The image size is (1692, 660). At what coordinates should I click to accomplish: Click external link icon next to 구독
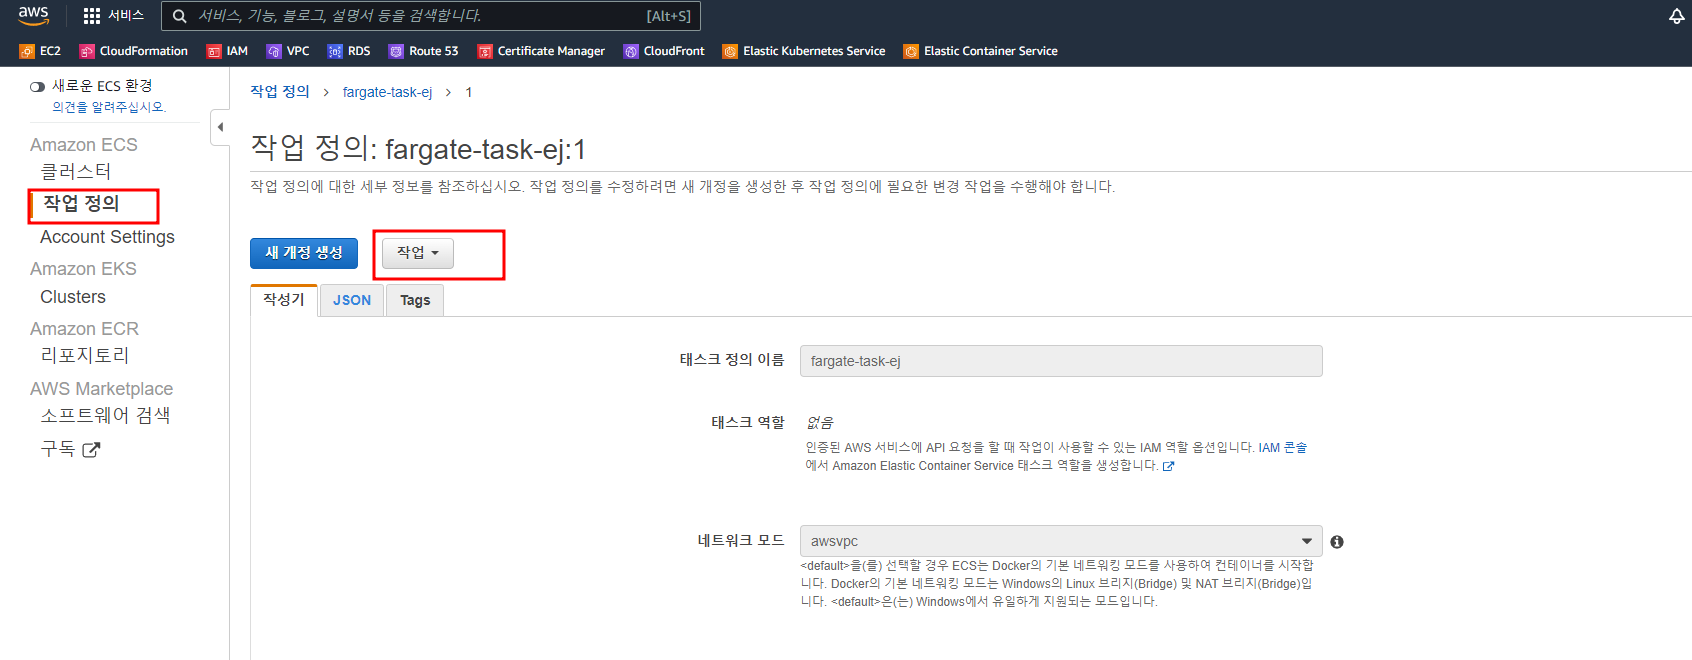point(91,450)
